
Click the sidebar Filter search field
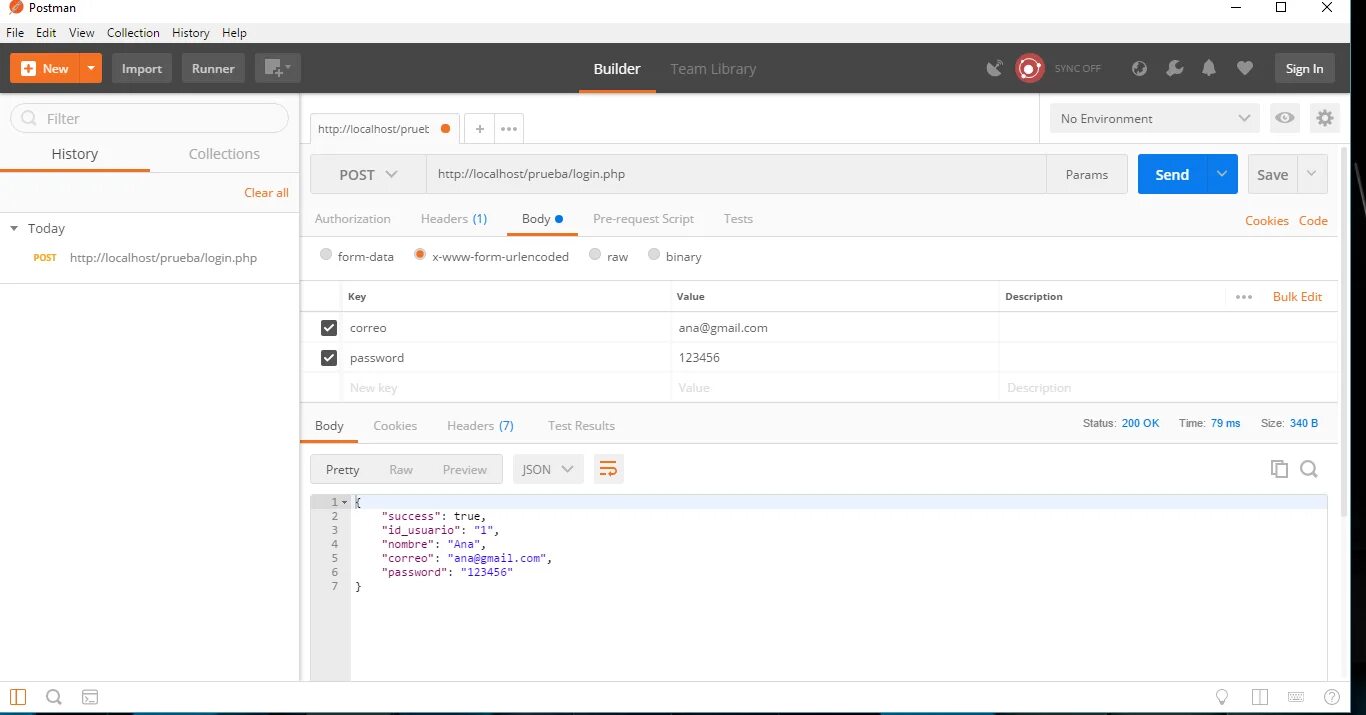point(150,118)
